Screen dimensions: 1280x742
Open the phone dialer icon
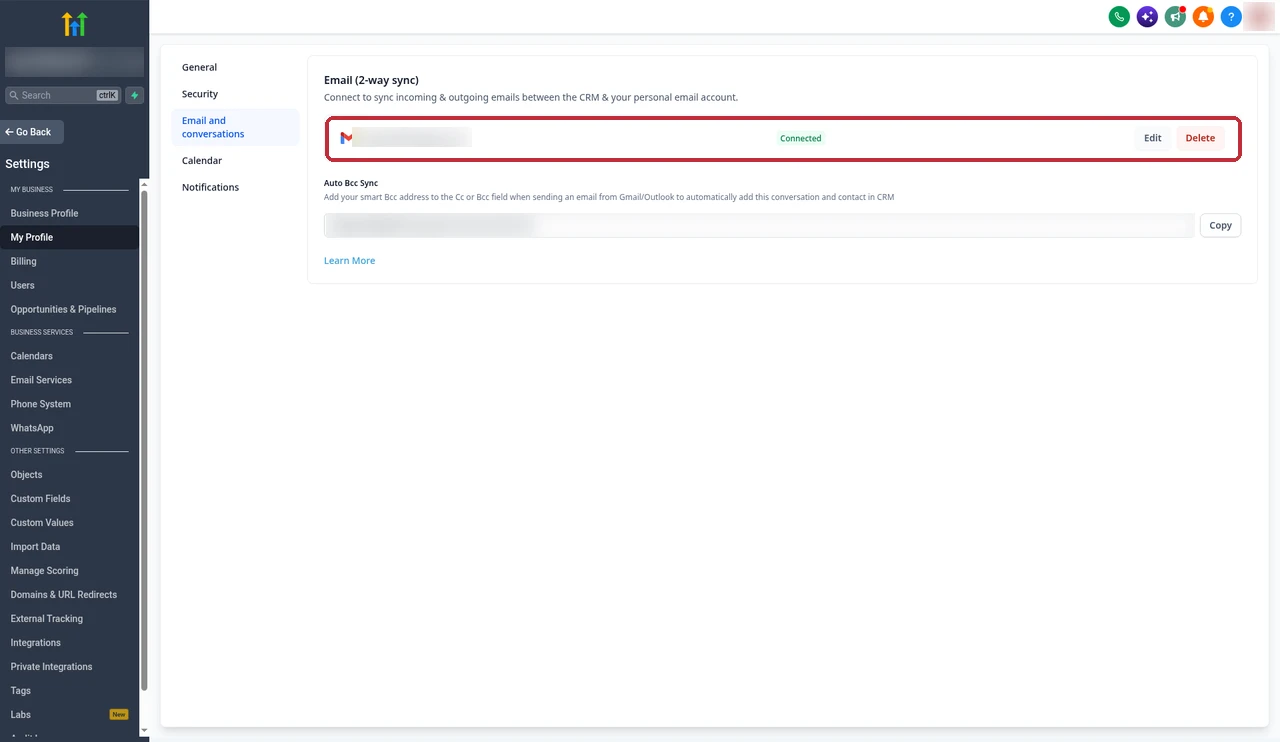coord(1119,16)
